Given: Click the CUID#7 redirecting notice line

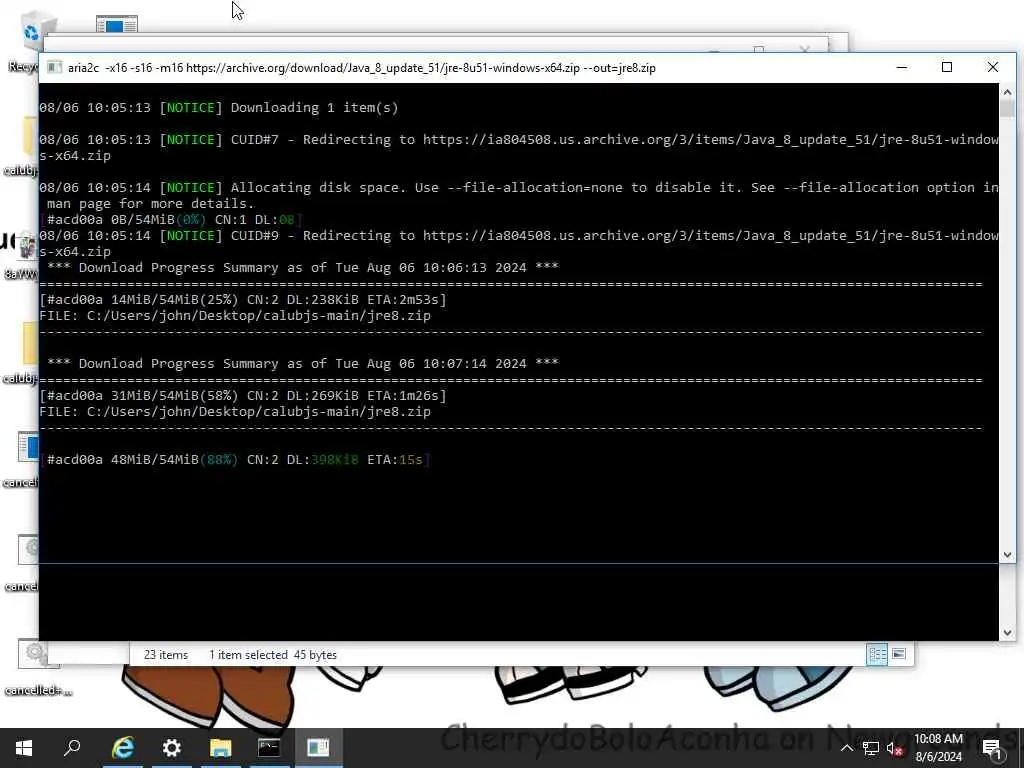Looking at the screenshot, I should (x=519, y=148).
